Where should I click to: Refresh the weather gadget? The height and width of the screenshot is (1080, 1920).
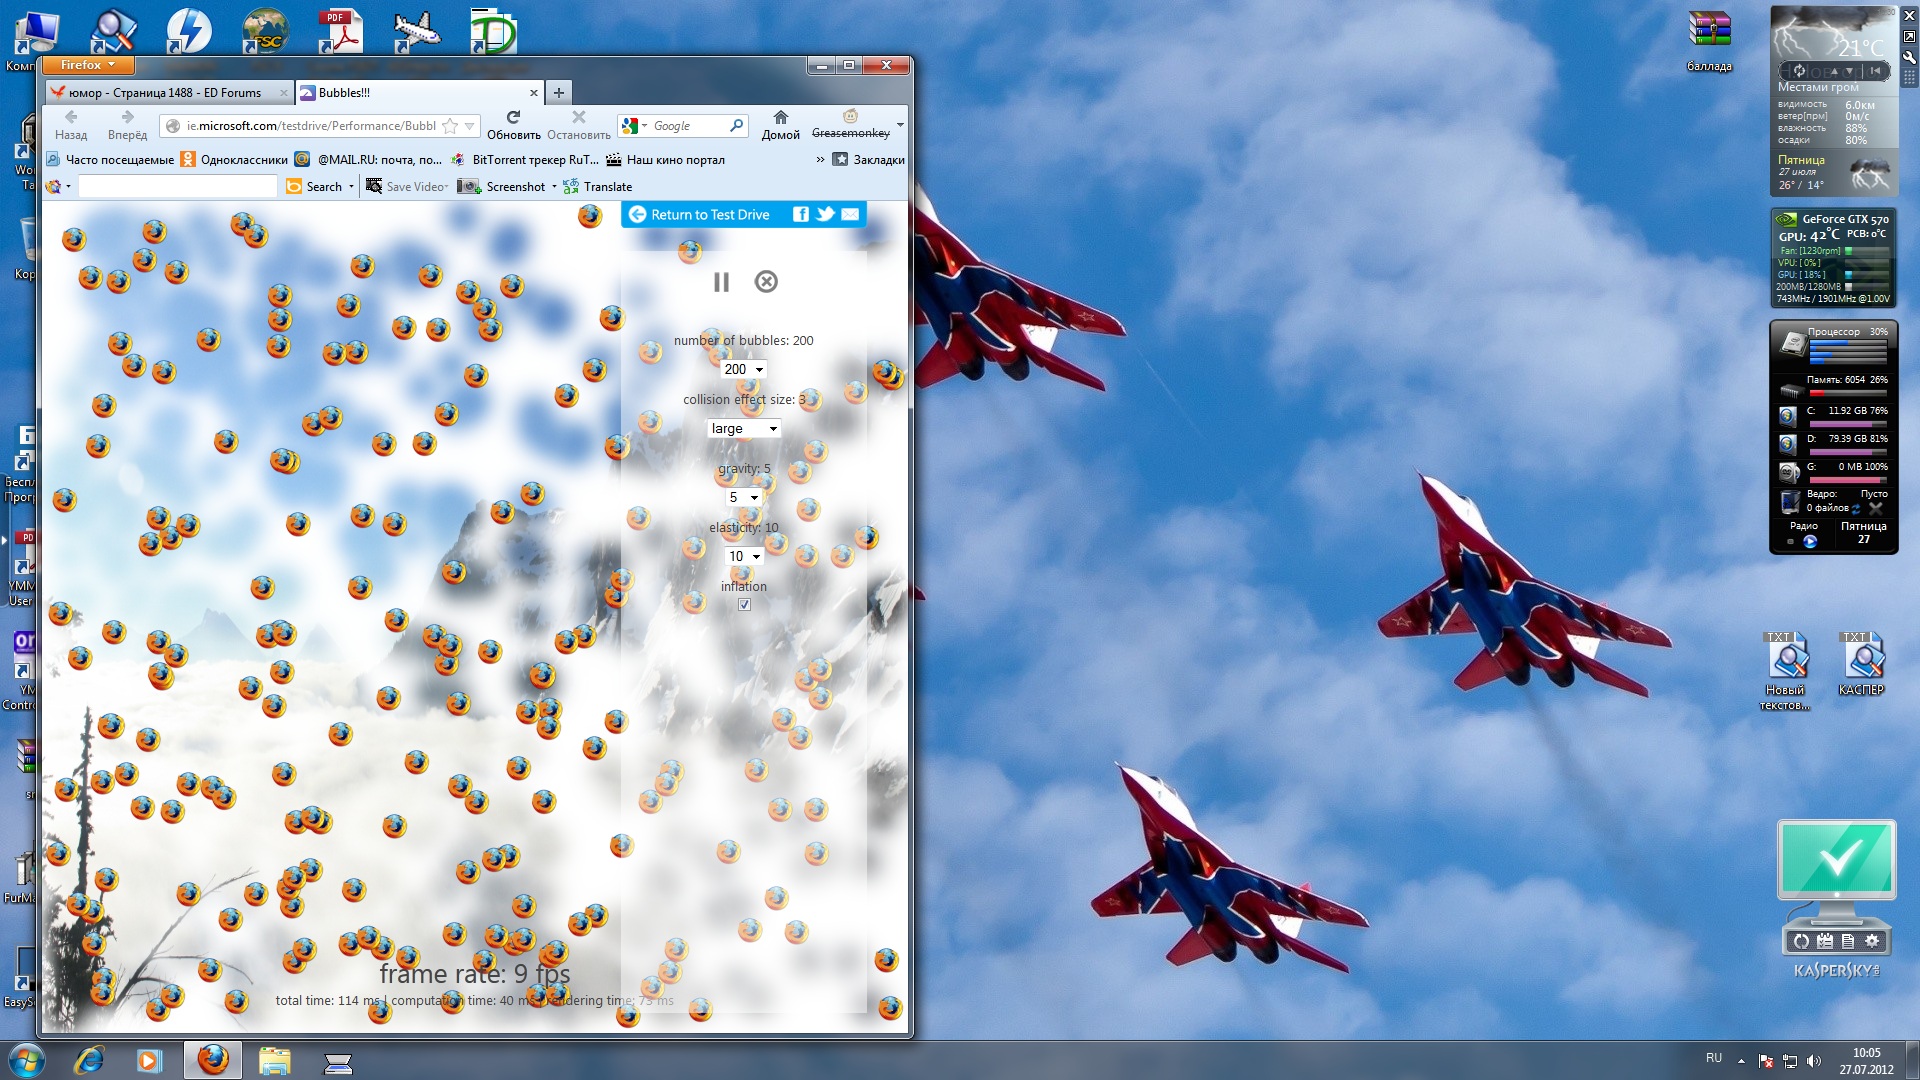click(x=1799, y=71)
